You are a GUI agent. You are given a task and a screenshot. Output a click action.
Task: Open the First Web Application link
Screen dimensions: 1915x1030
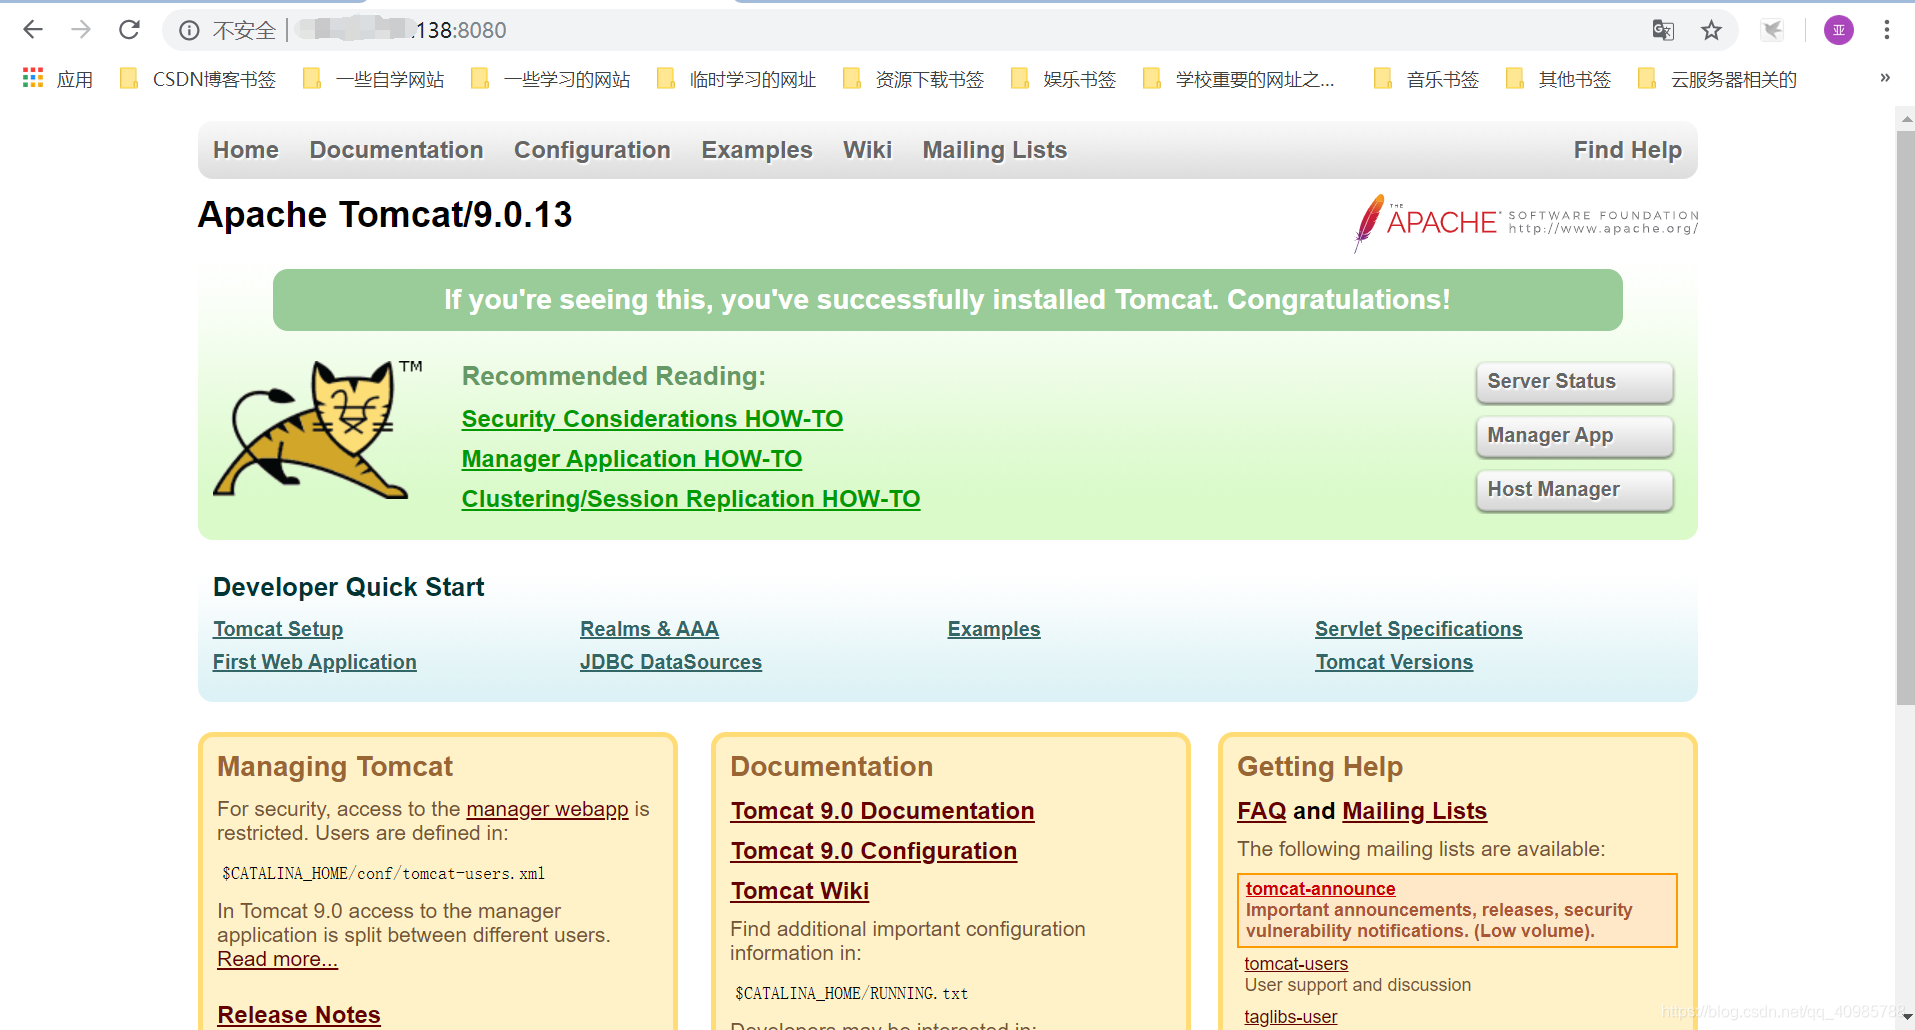pos(315,662)
